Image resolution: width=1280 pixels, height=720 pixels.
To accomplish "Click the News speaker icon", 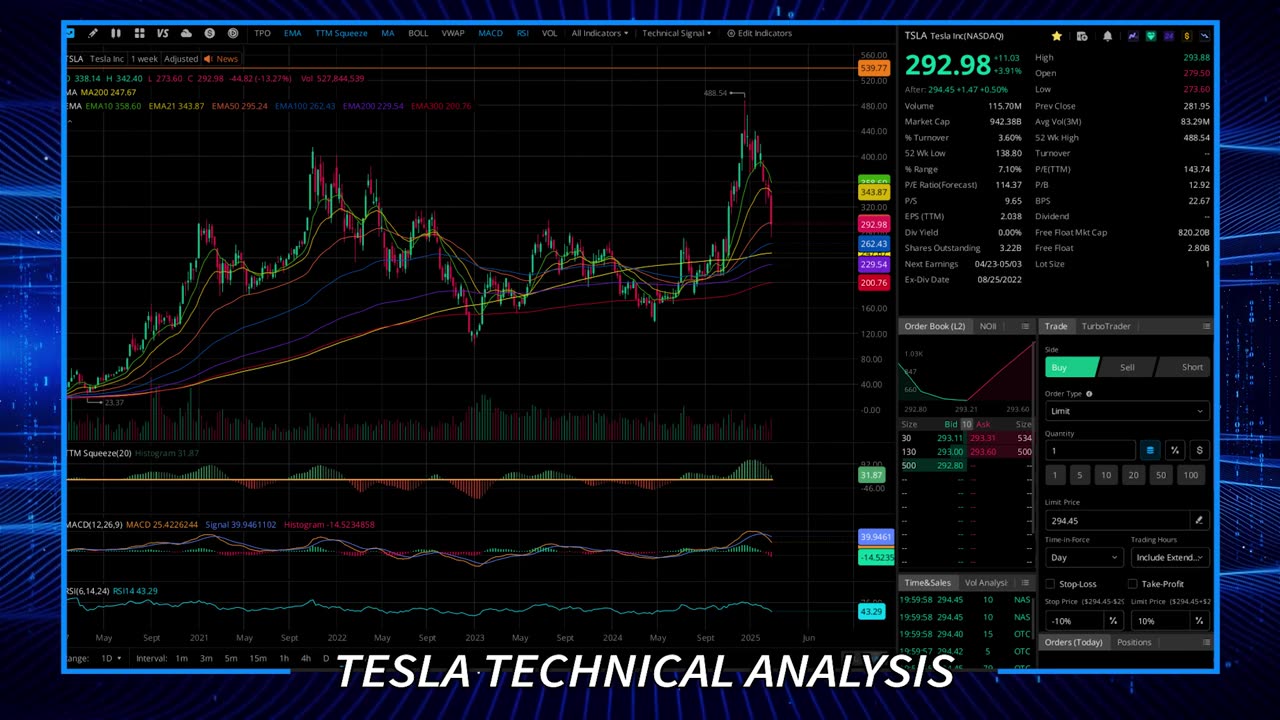I will click(209, 59).
